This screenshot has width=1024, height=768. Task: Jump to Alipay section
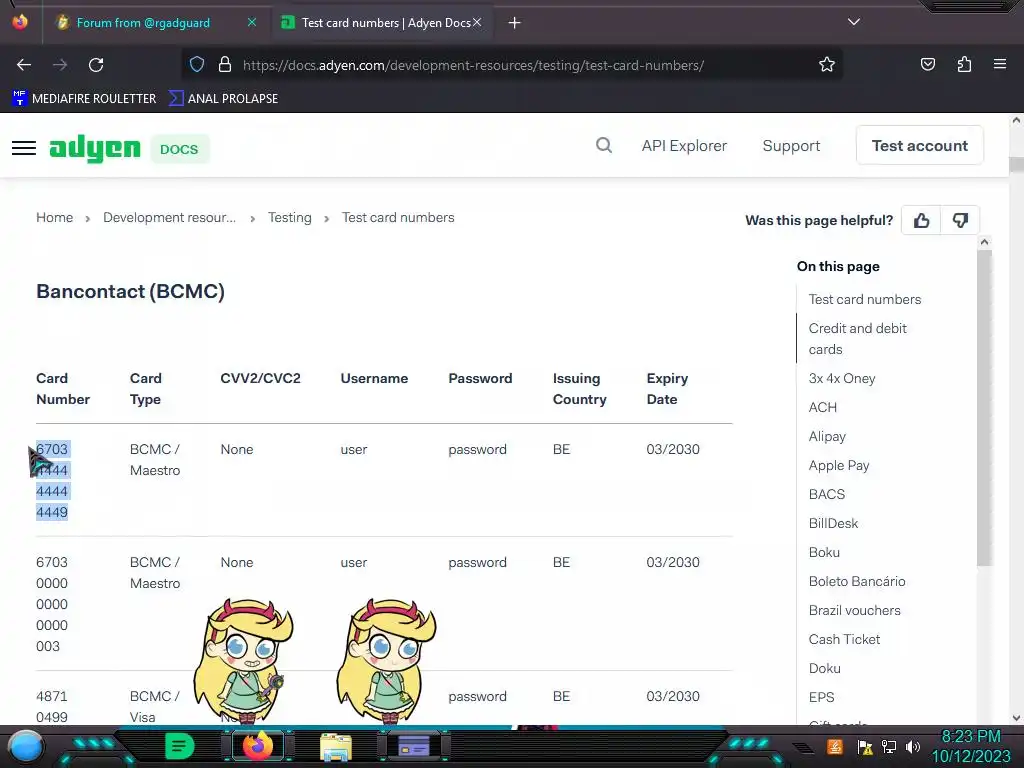827,436
